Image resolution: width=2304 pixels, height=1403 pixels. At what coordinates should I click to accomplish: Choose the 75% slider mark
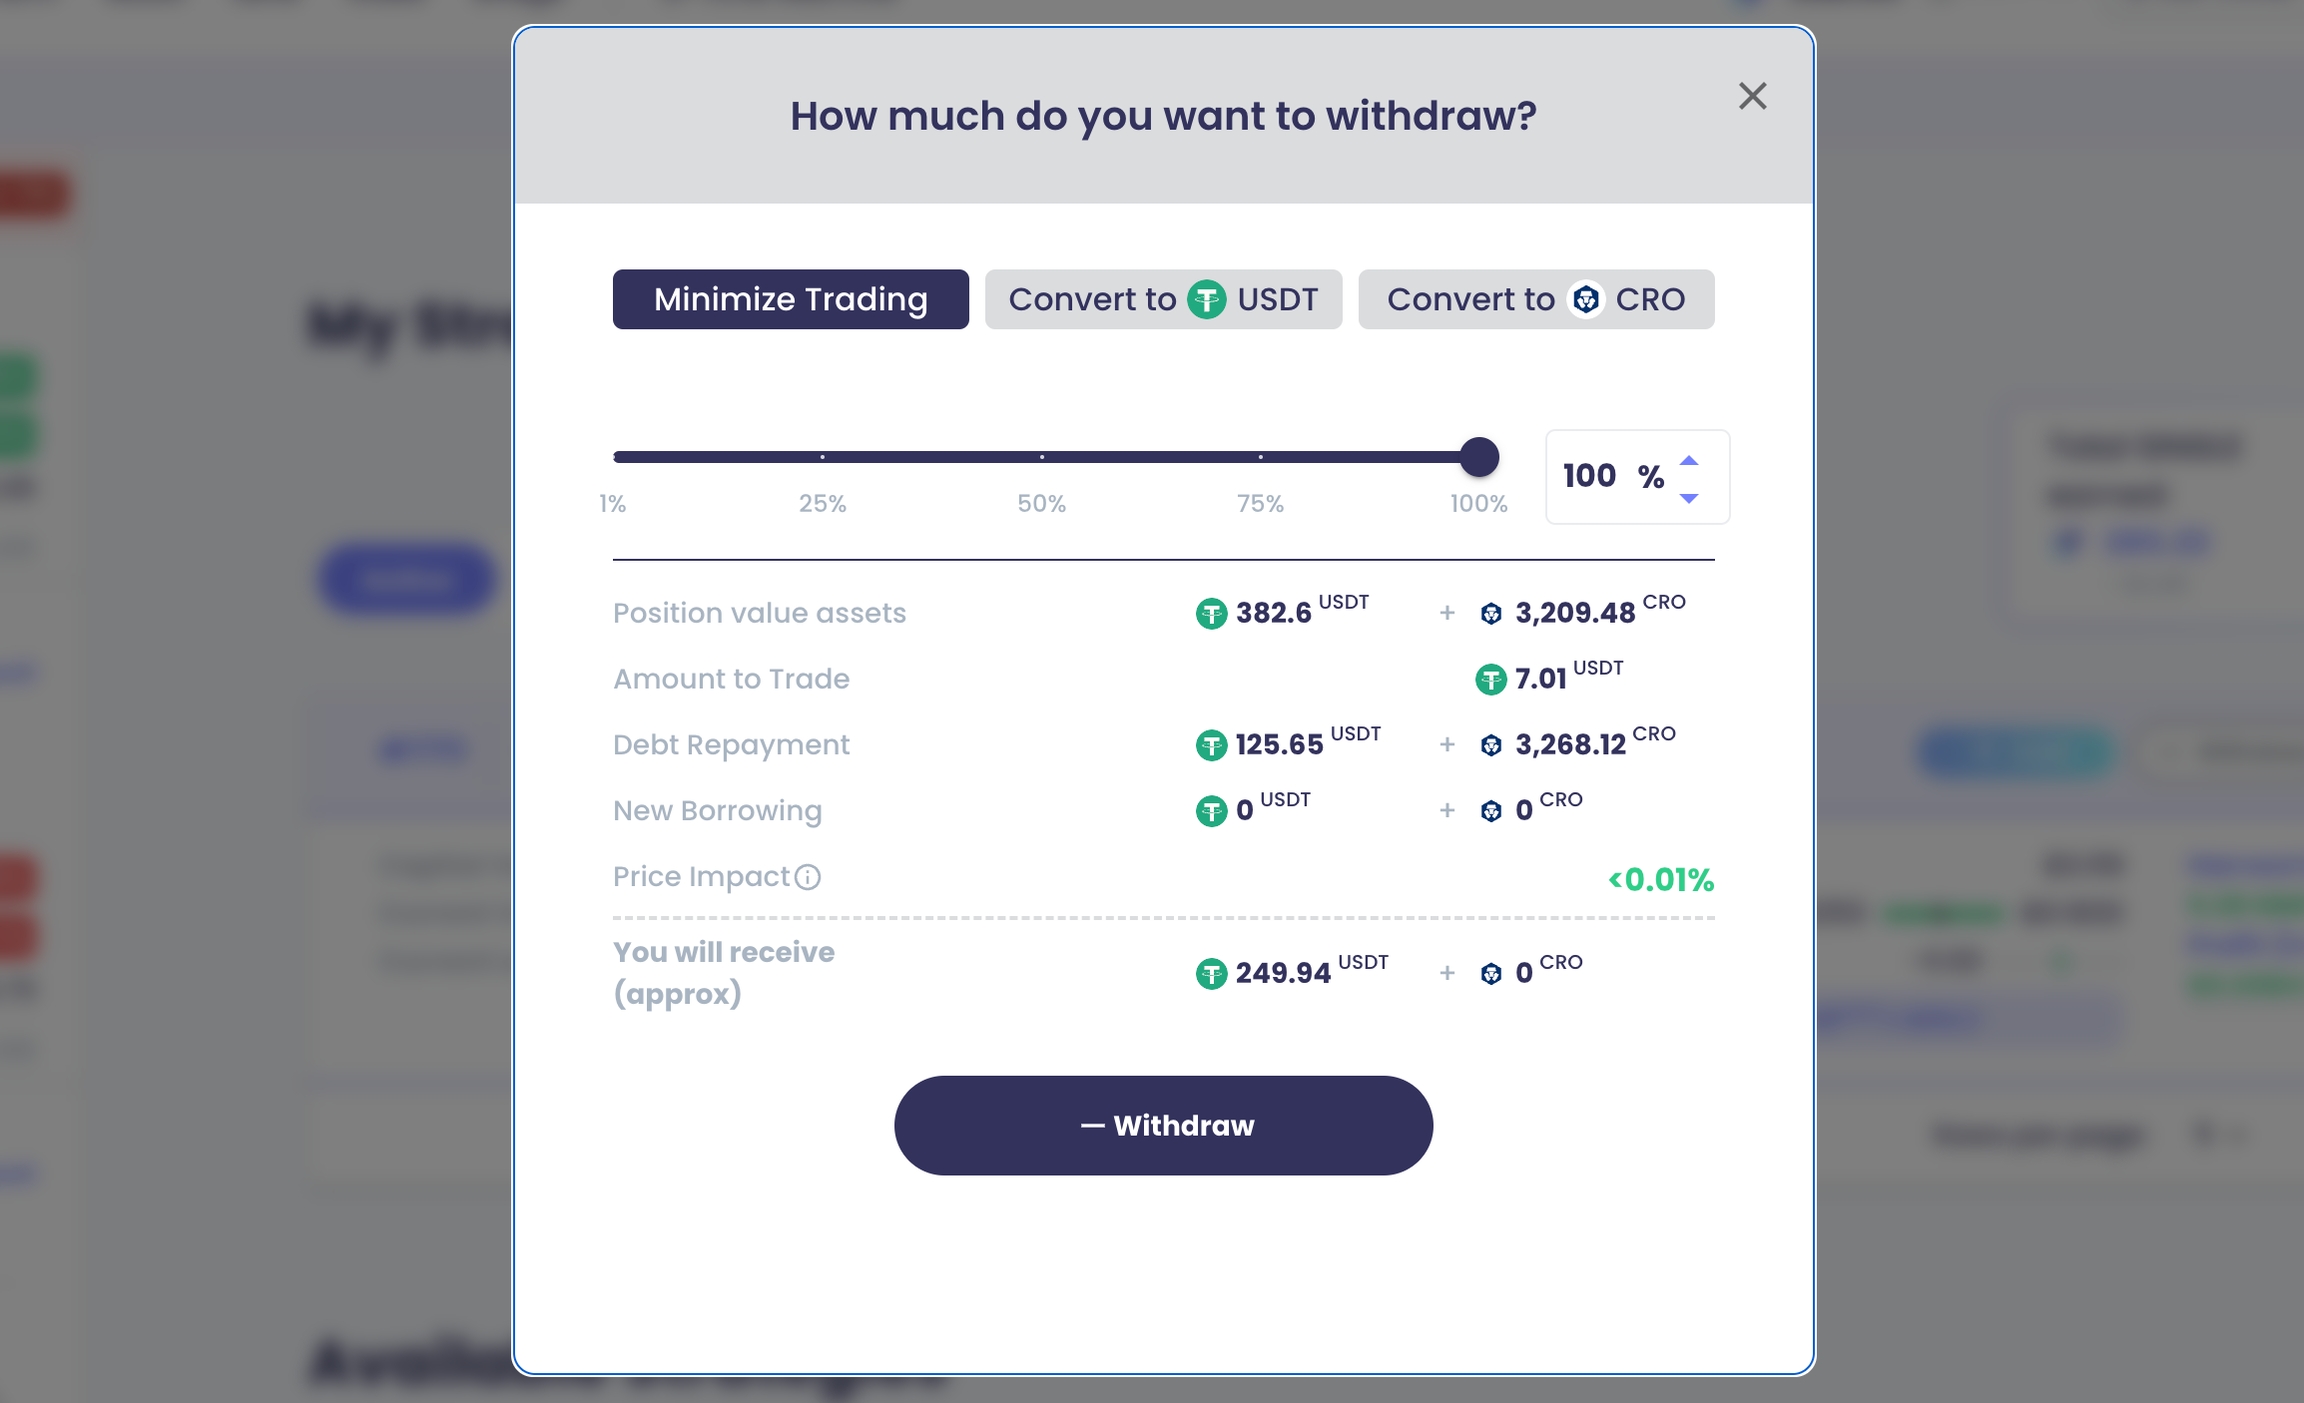(1260, 457)
